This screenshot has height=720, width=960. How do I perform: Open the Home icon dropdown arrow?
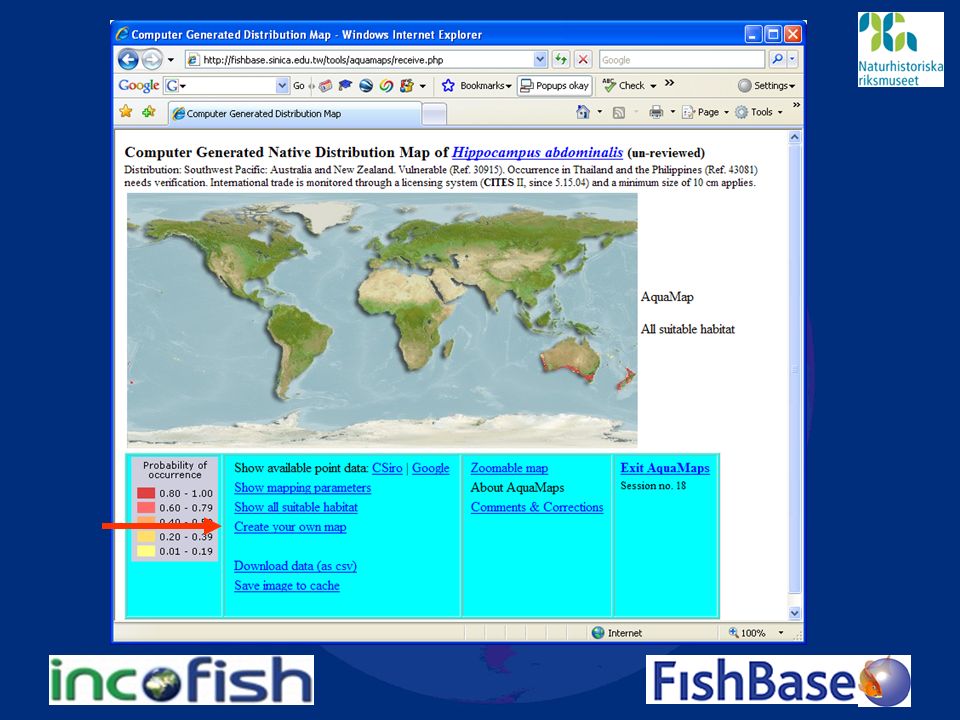599,113
